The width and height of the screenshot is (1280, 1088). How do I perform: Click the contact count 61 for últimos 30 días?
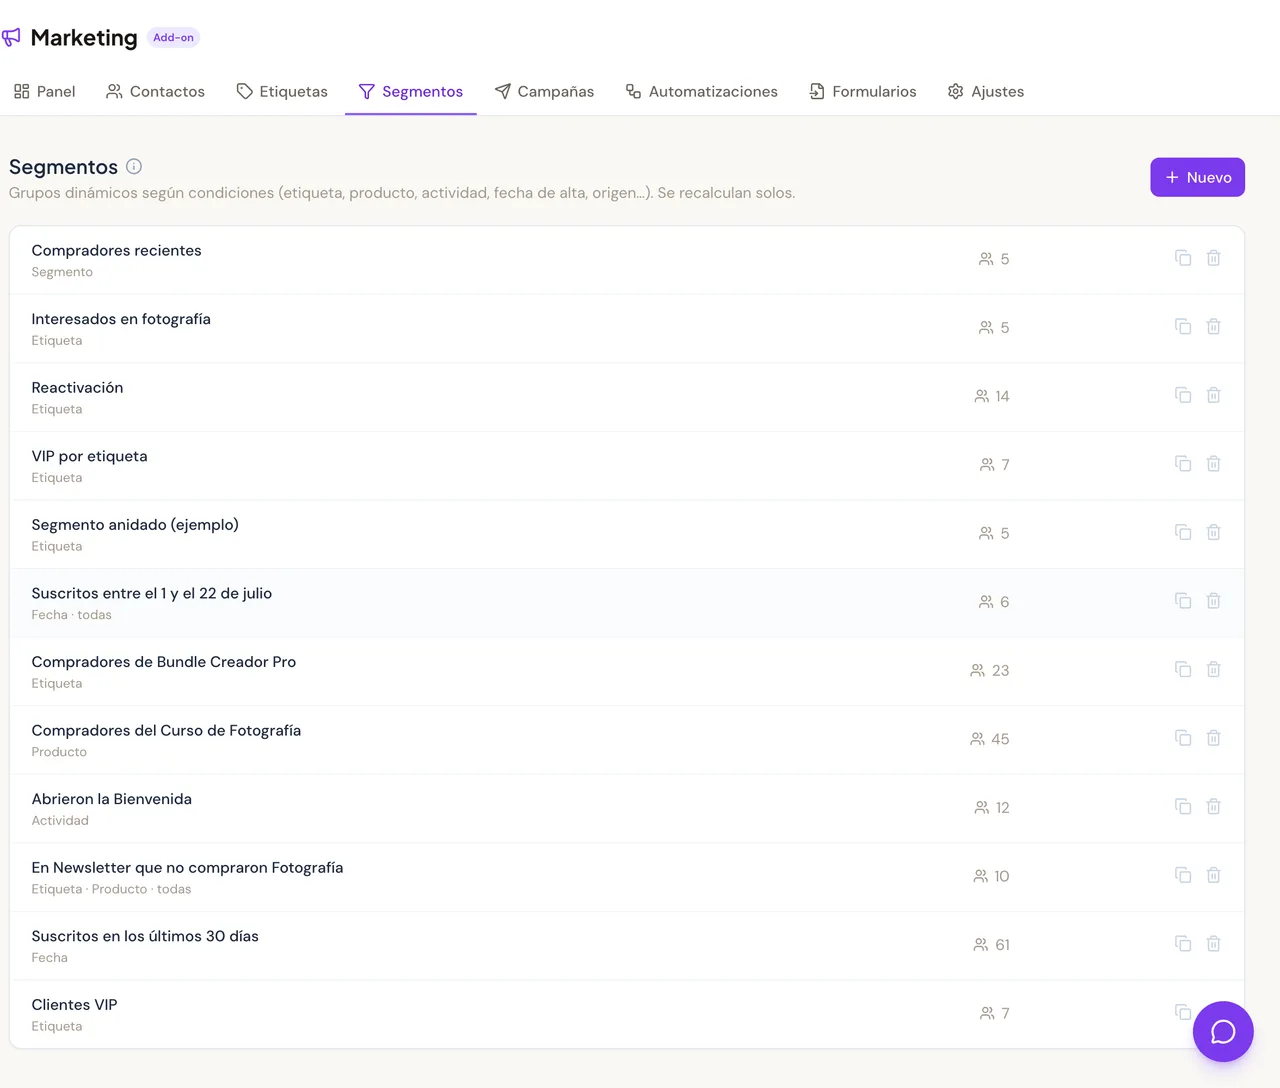click(991, 944)
